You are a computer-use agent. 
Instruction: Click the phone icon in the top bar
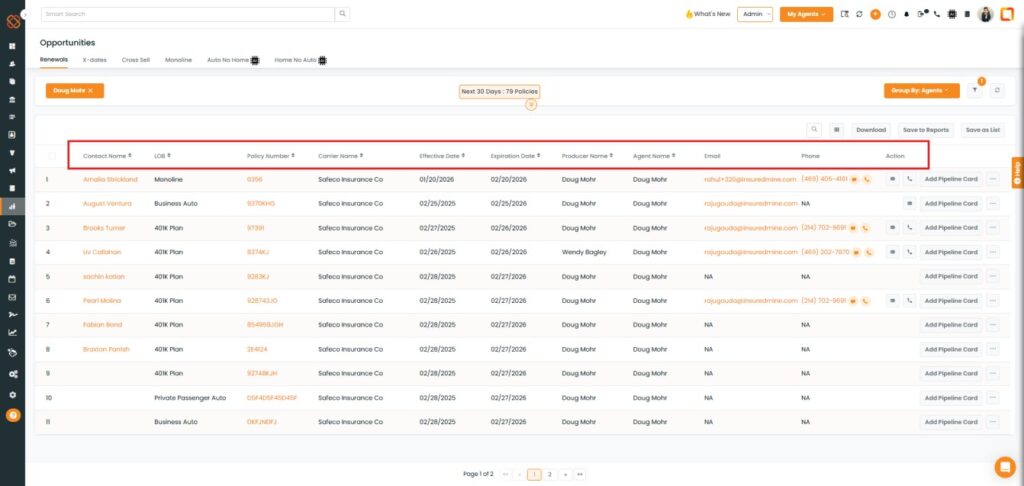935,14
